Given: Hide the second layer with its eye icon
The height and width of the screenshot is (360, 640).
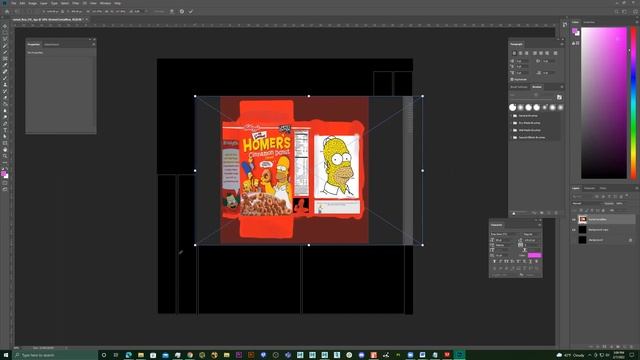Looking at the screenshot, I should pyautogui.click(x=573, y=229).
